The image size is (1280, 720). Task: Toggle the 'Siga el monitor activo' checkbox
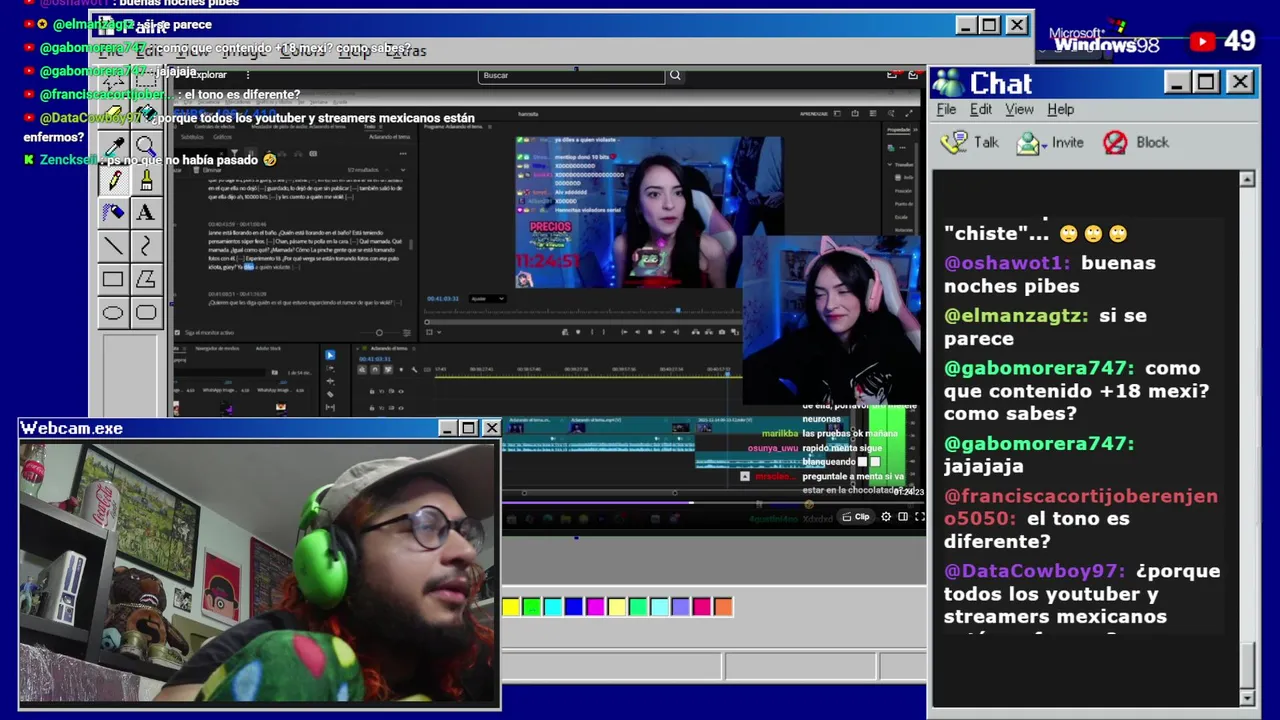pos(178,333)
